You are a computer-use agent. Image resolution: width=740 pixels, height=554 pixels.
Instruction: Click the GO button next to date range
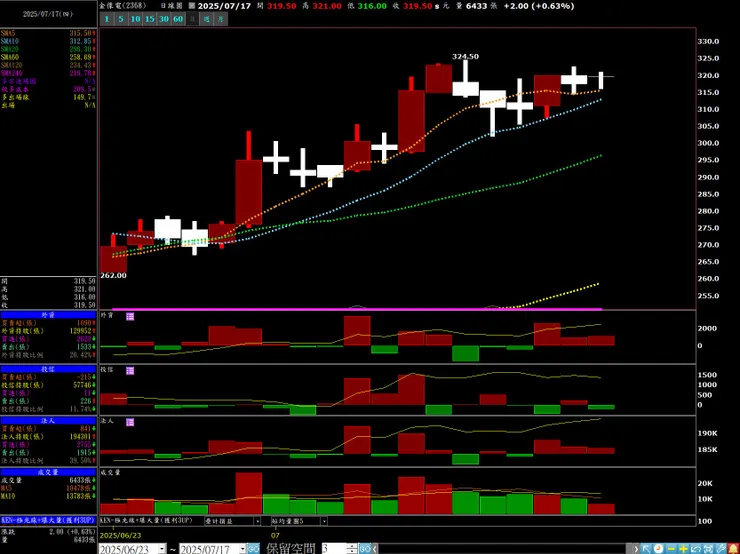tap(254, 549)
